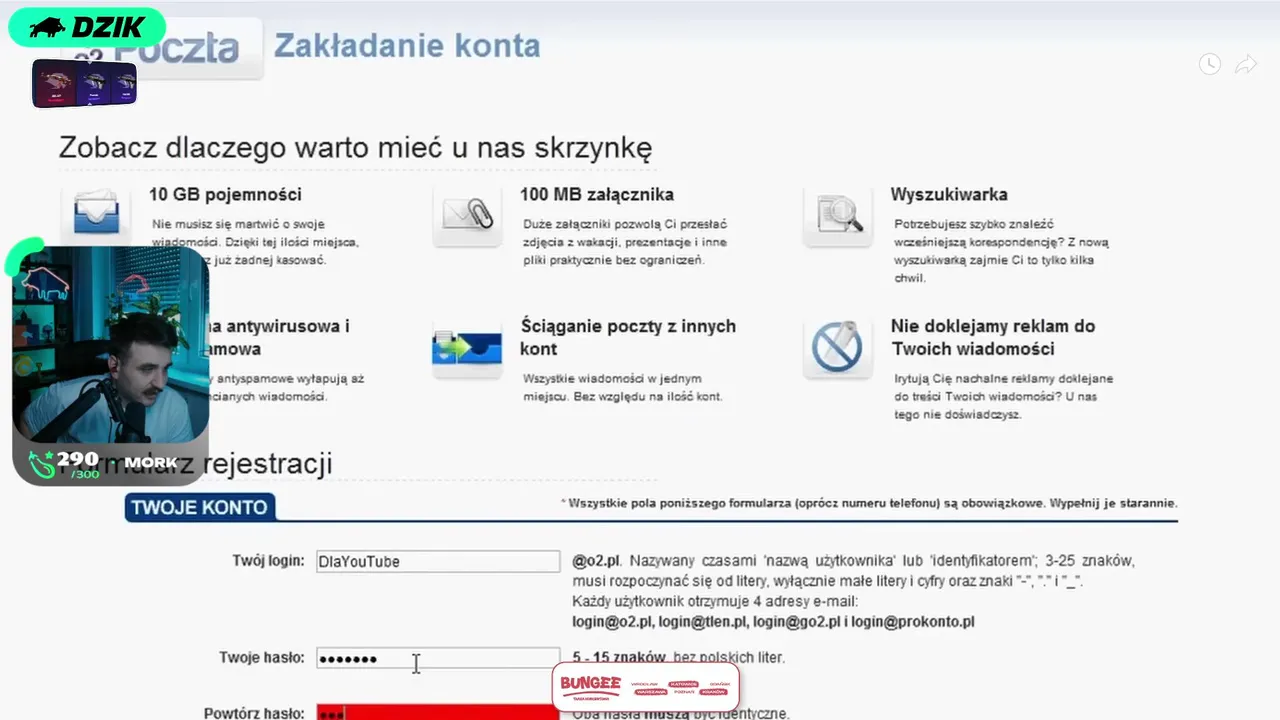Click the '10 GB pojemności' heading
The image size is (1280, 720).
coord(225,194)
